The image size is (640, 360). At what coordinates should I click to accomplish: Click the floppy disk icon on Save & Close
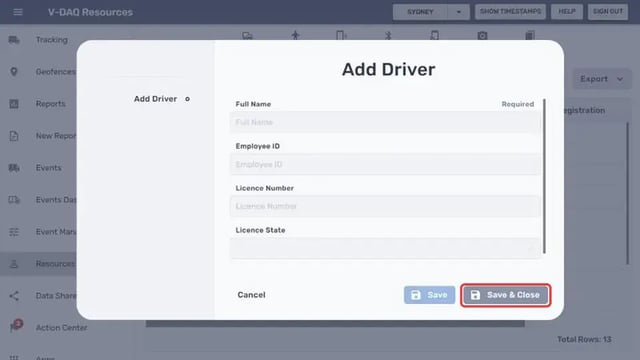475,295
